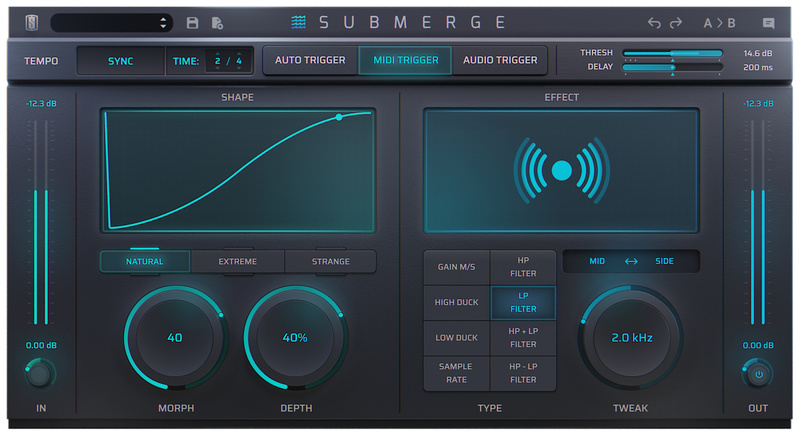Toggle the tempo SYNC button
800x436 pixels.
pos(120,61)
